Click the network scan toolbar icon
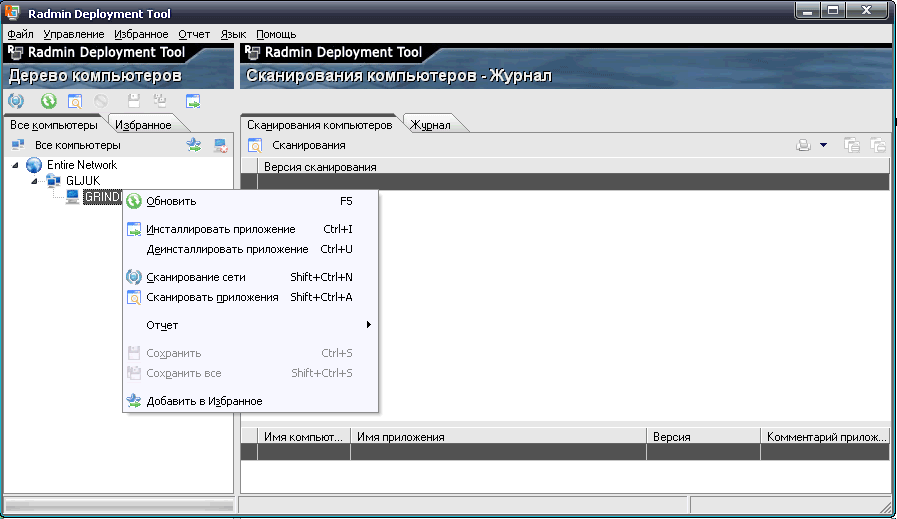The height and width of the screenshot is (519, 897). 16,101
